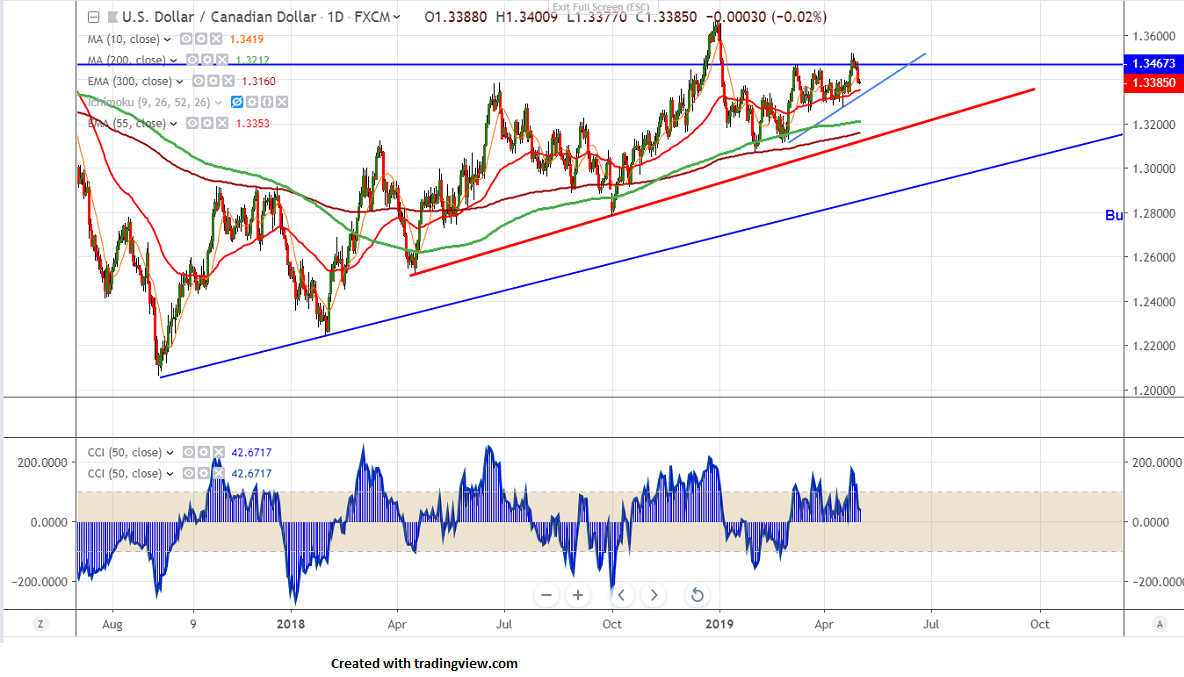The image size is (1184, 677).
Task: Reset the chart view with circular arrow
Action: point(697,595)
